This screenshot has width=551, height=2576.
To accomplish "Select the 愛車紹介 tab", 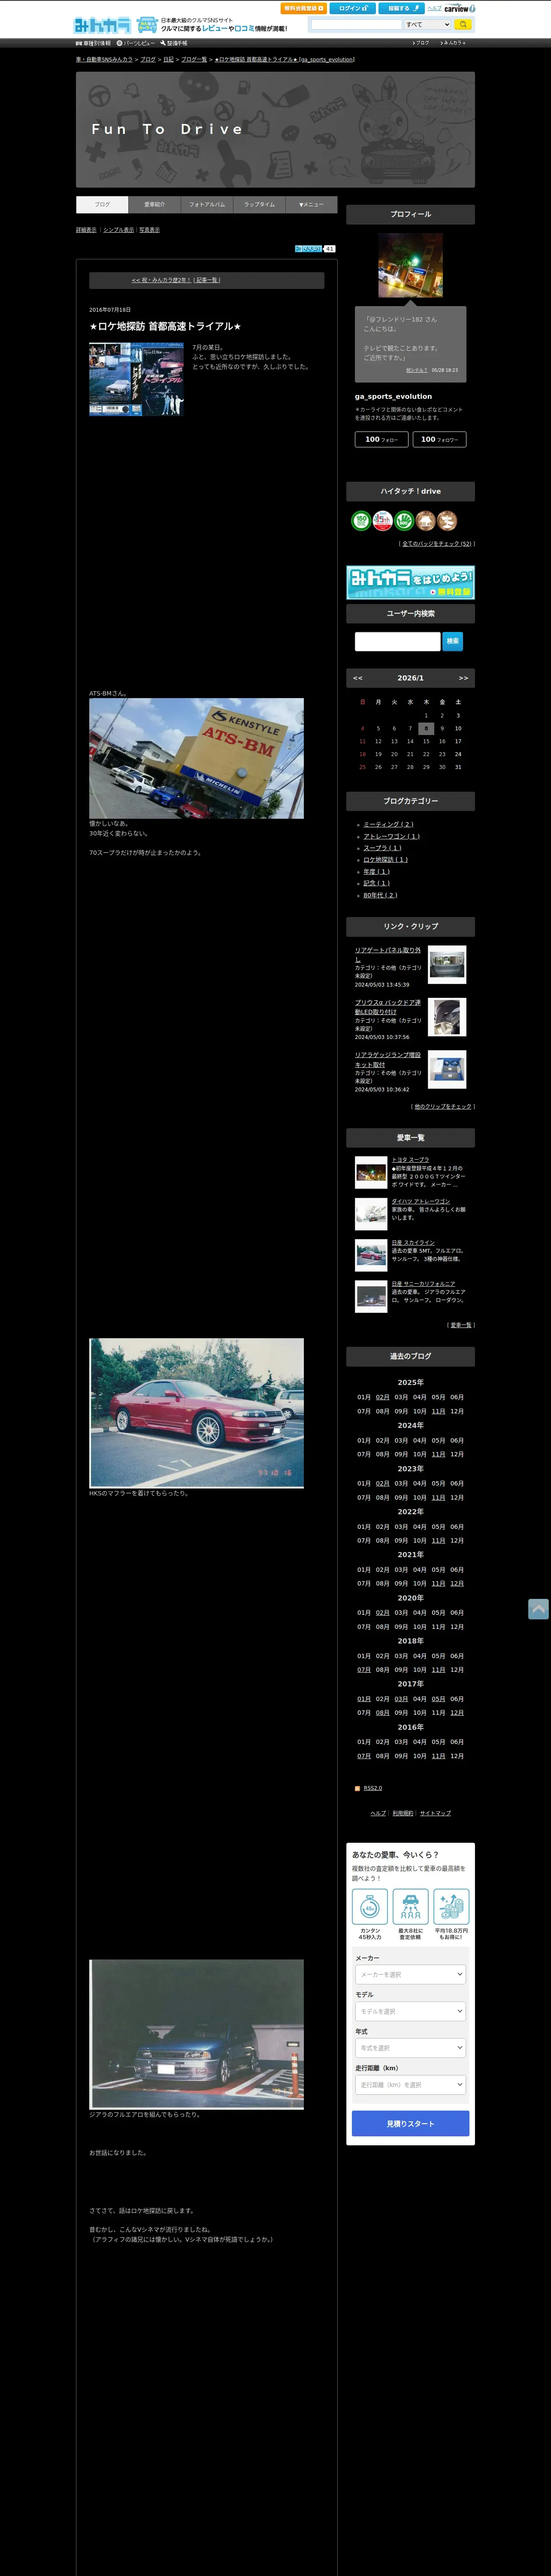I will [155, 204].
